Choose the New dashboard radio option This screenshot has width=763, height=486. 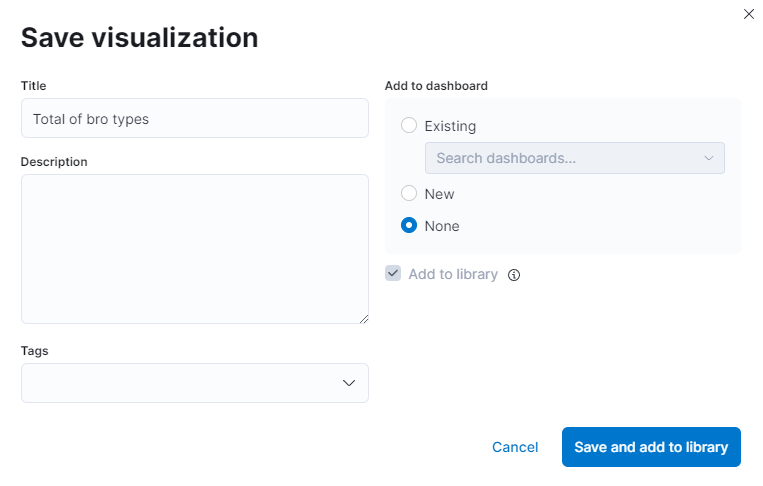tap(409, 194)
